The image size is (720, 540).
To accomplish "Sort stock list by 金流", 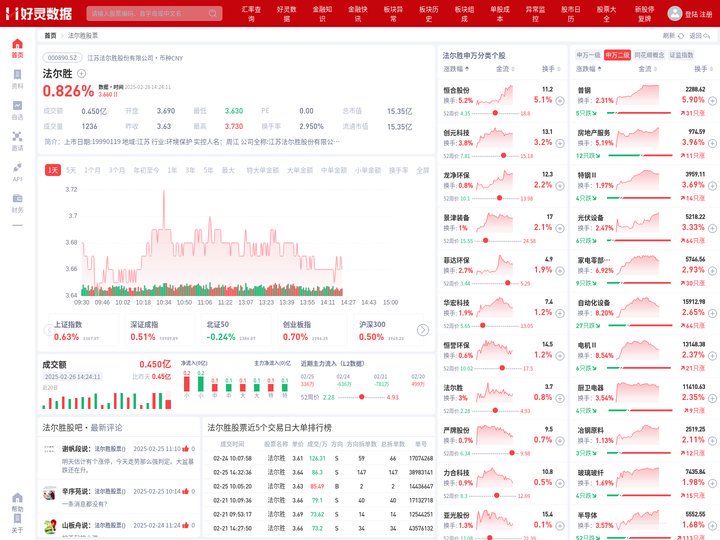I will pos(505,69).
